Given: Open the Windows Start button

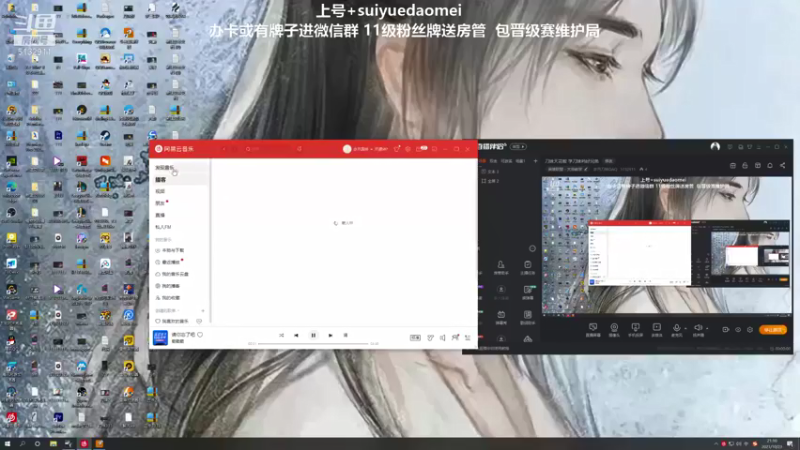Looking at the screenshot, I should pyautogui.click(x=7, y=444).
